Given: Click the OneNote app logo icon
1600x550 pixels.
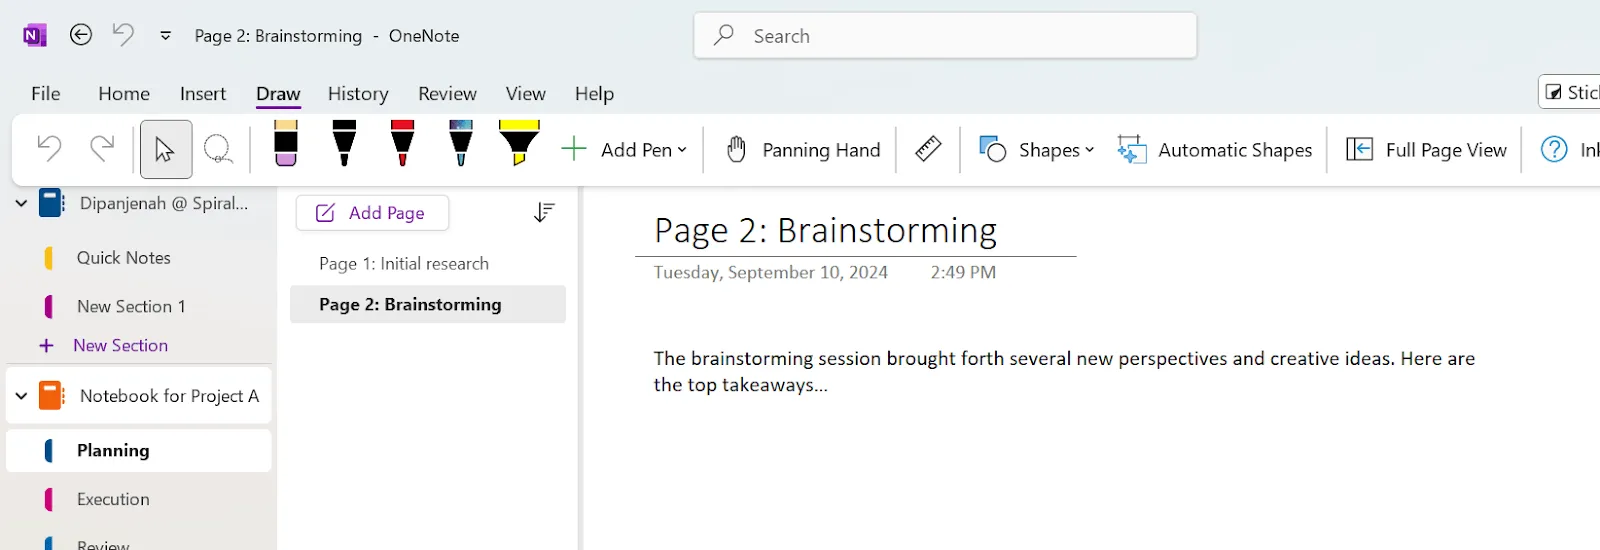Looking at the screenshot, I should (34, 36).
